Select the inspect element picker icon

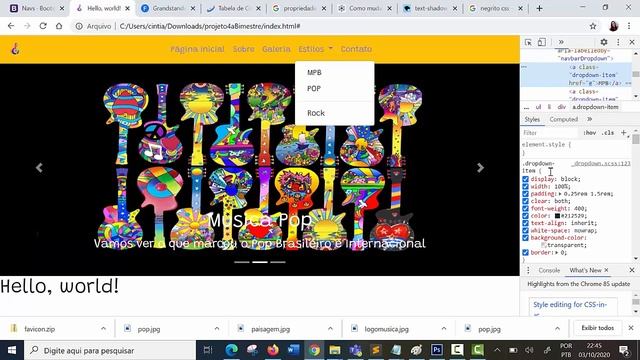coord(528,42)
